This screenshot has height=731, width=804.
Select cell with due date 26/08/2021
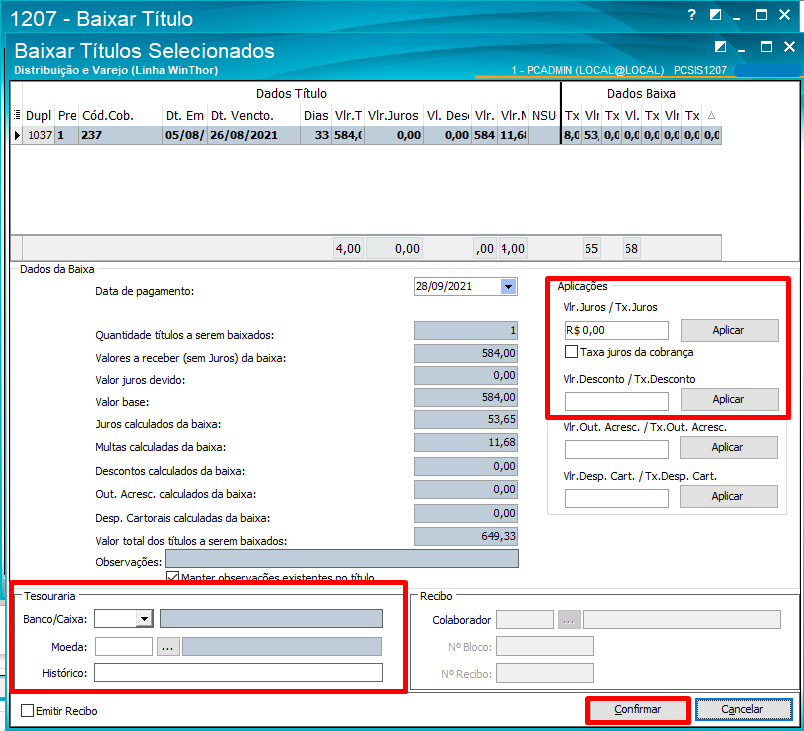point(254,135)
